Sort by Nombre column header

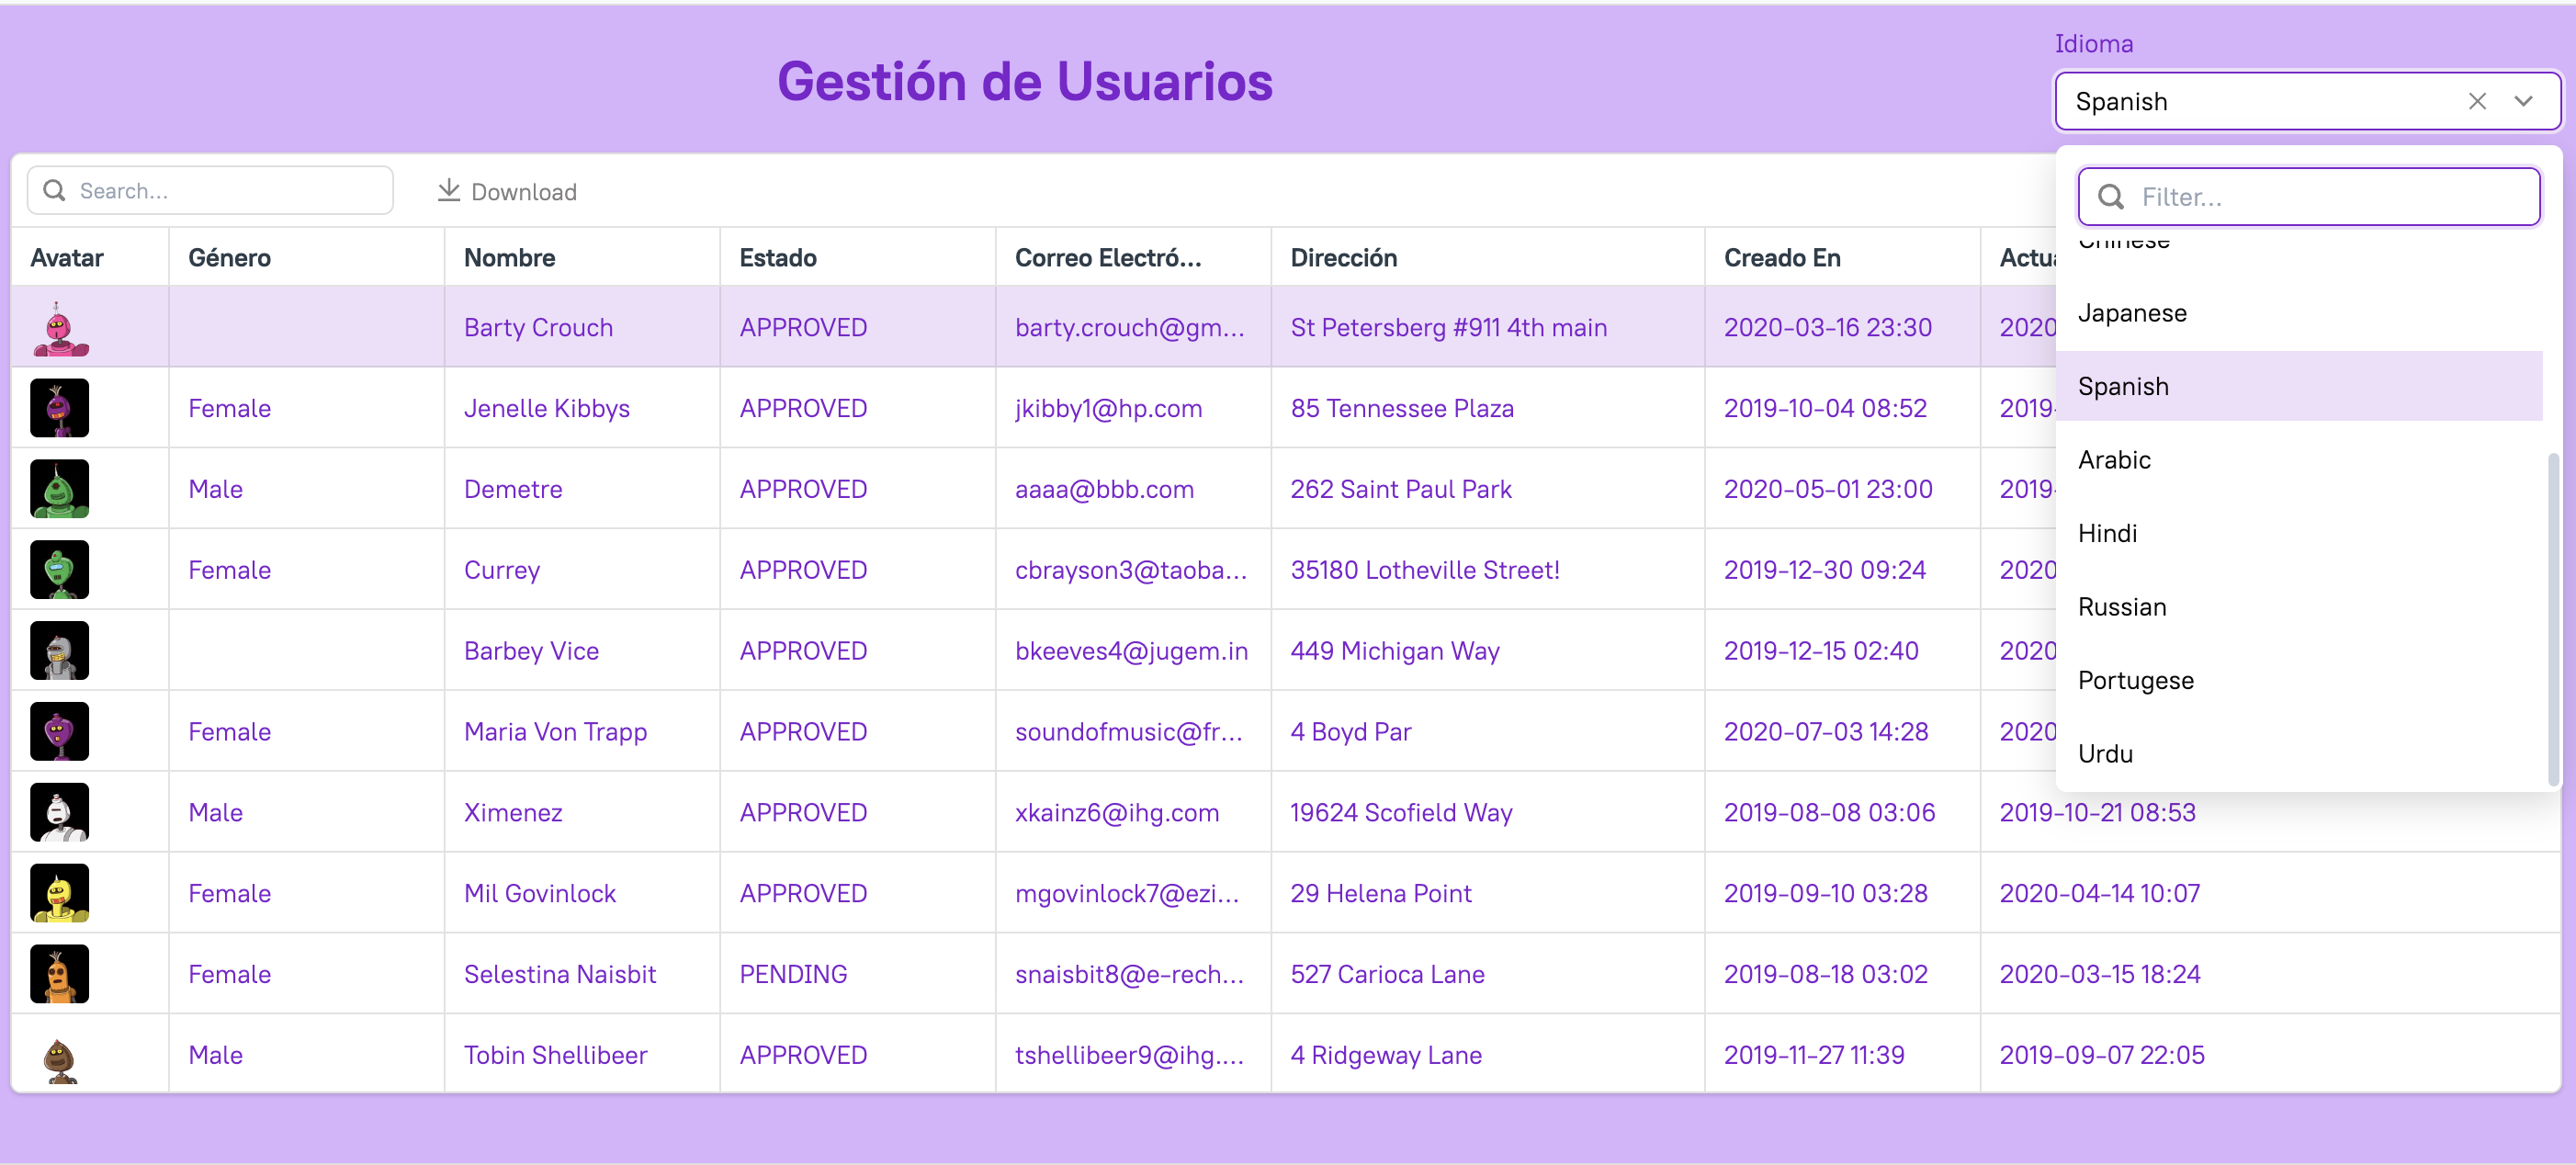(x=510, y=258)
